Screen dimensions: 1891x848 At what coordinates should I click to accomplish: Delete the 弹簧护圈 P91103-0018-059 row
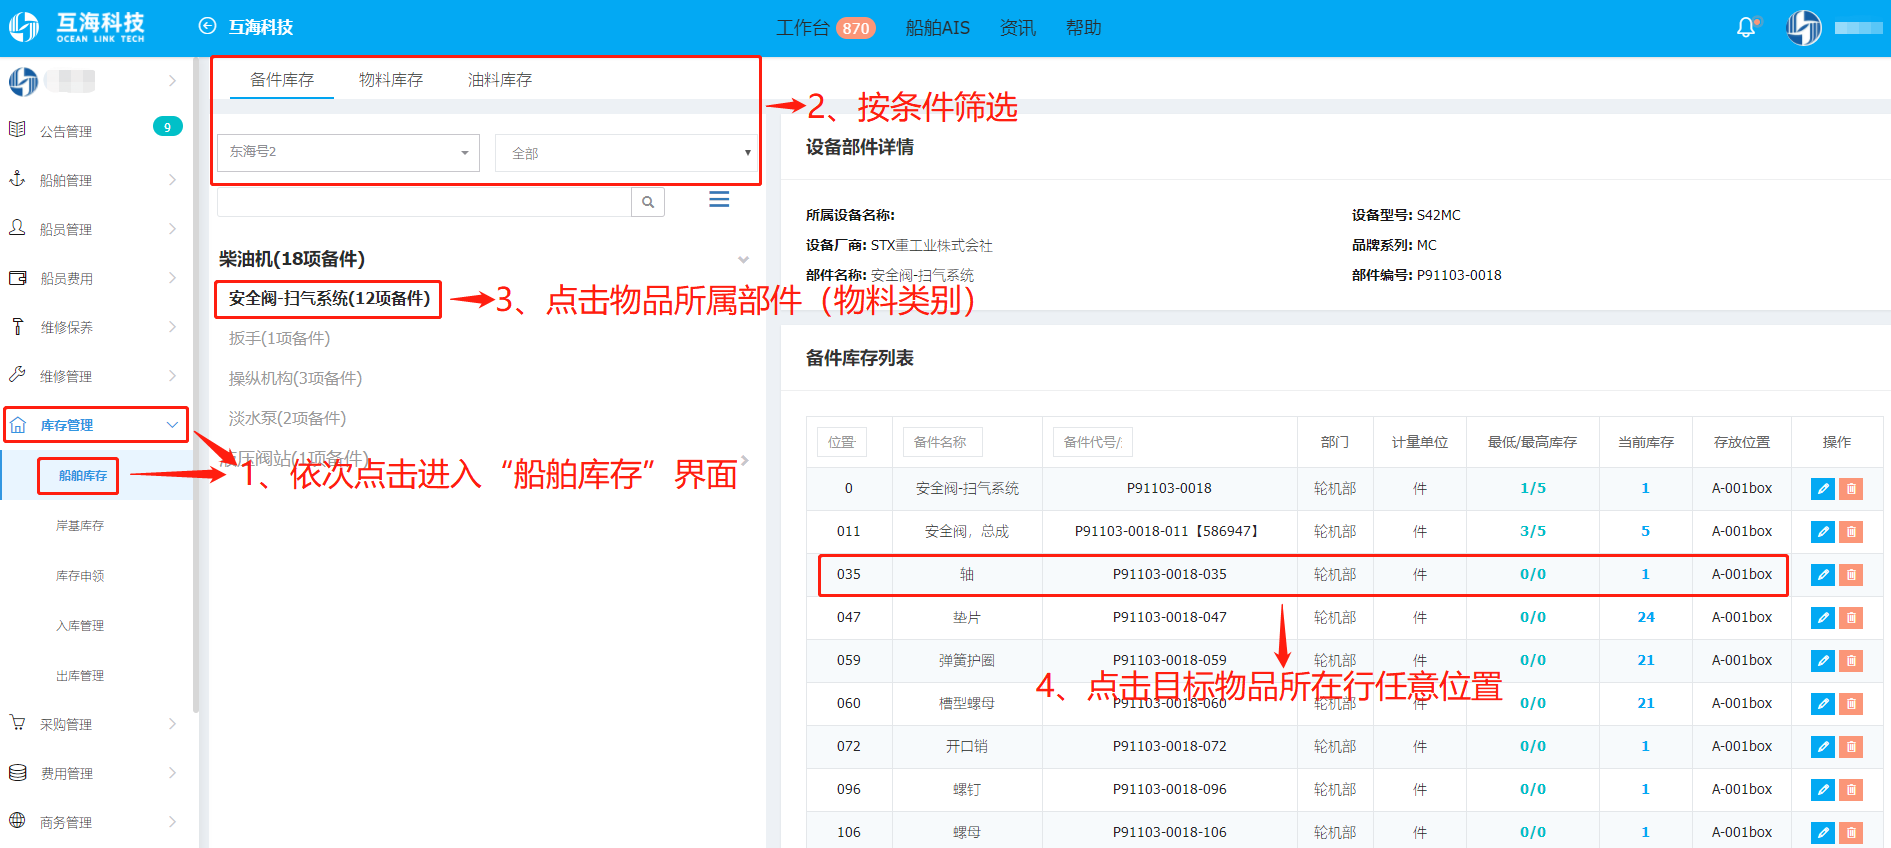[x=1851, y=661]
